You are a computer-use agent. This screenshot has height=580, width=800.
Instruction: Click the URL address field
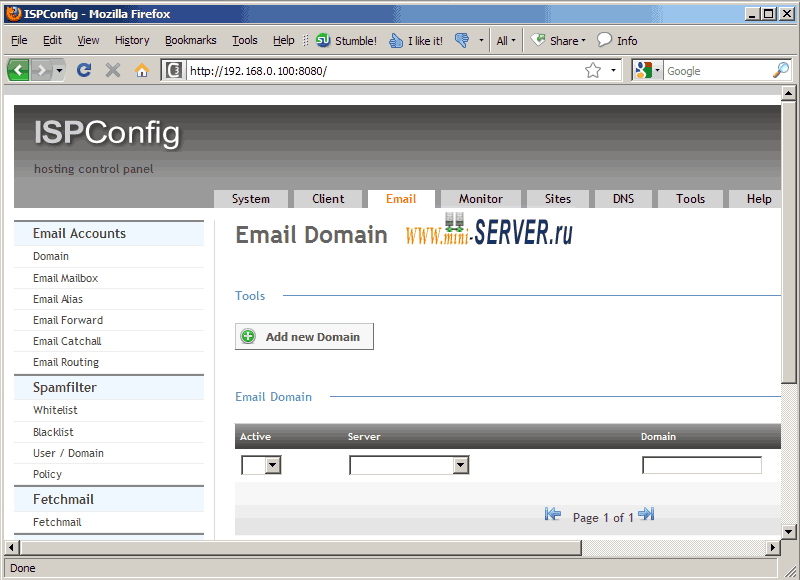click(384, 70)
